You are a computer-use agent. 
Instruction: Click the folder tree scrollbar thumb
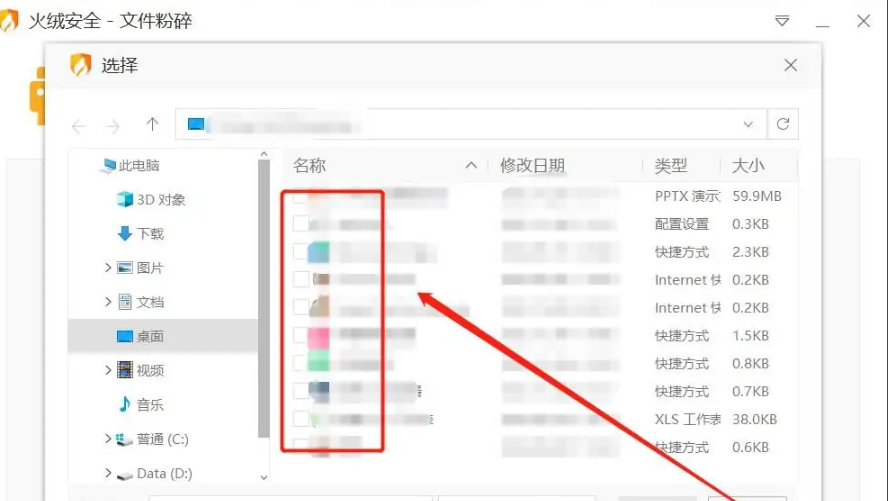264,299
